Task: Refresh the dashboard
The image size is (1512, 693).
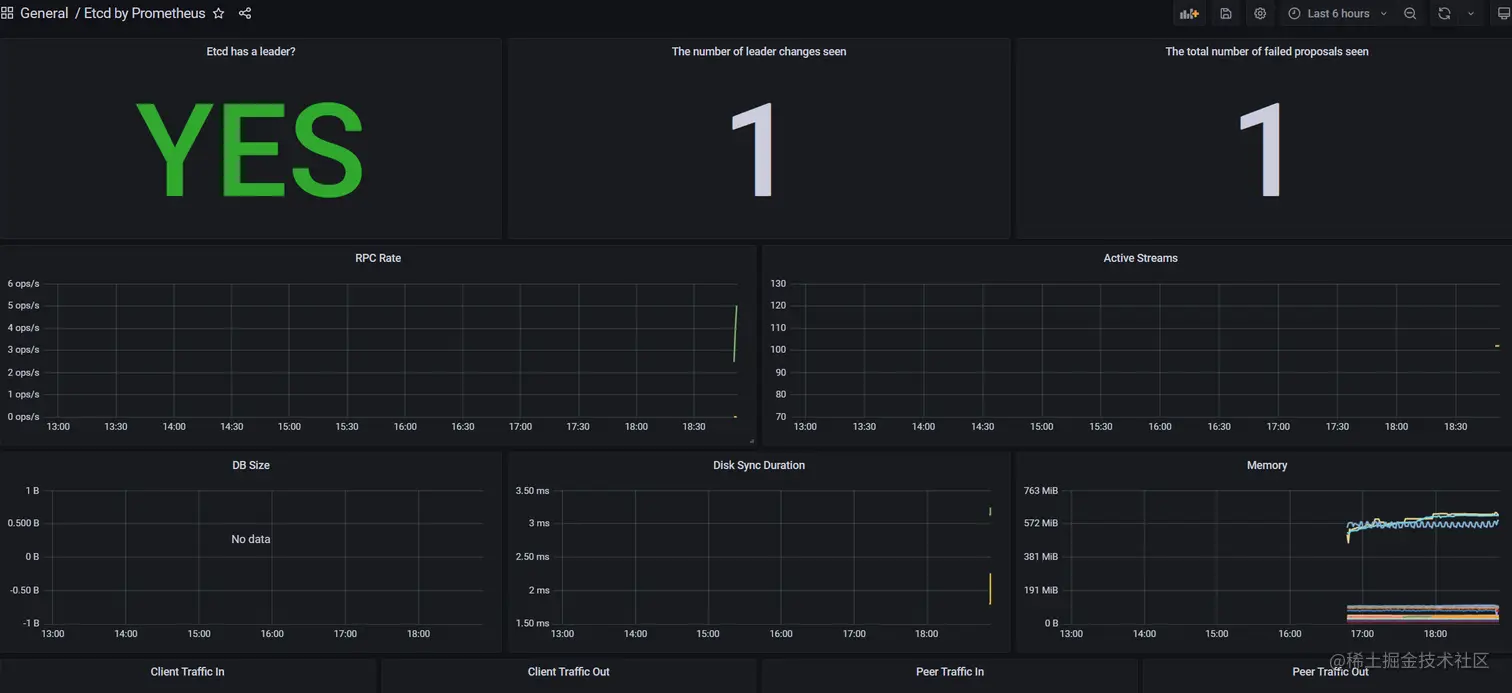Action: [x=1444, y=14]
